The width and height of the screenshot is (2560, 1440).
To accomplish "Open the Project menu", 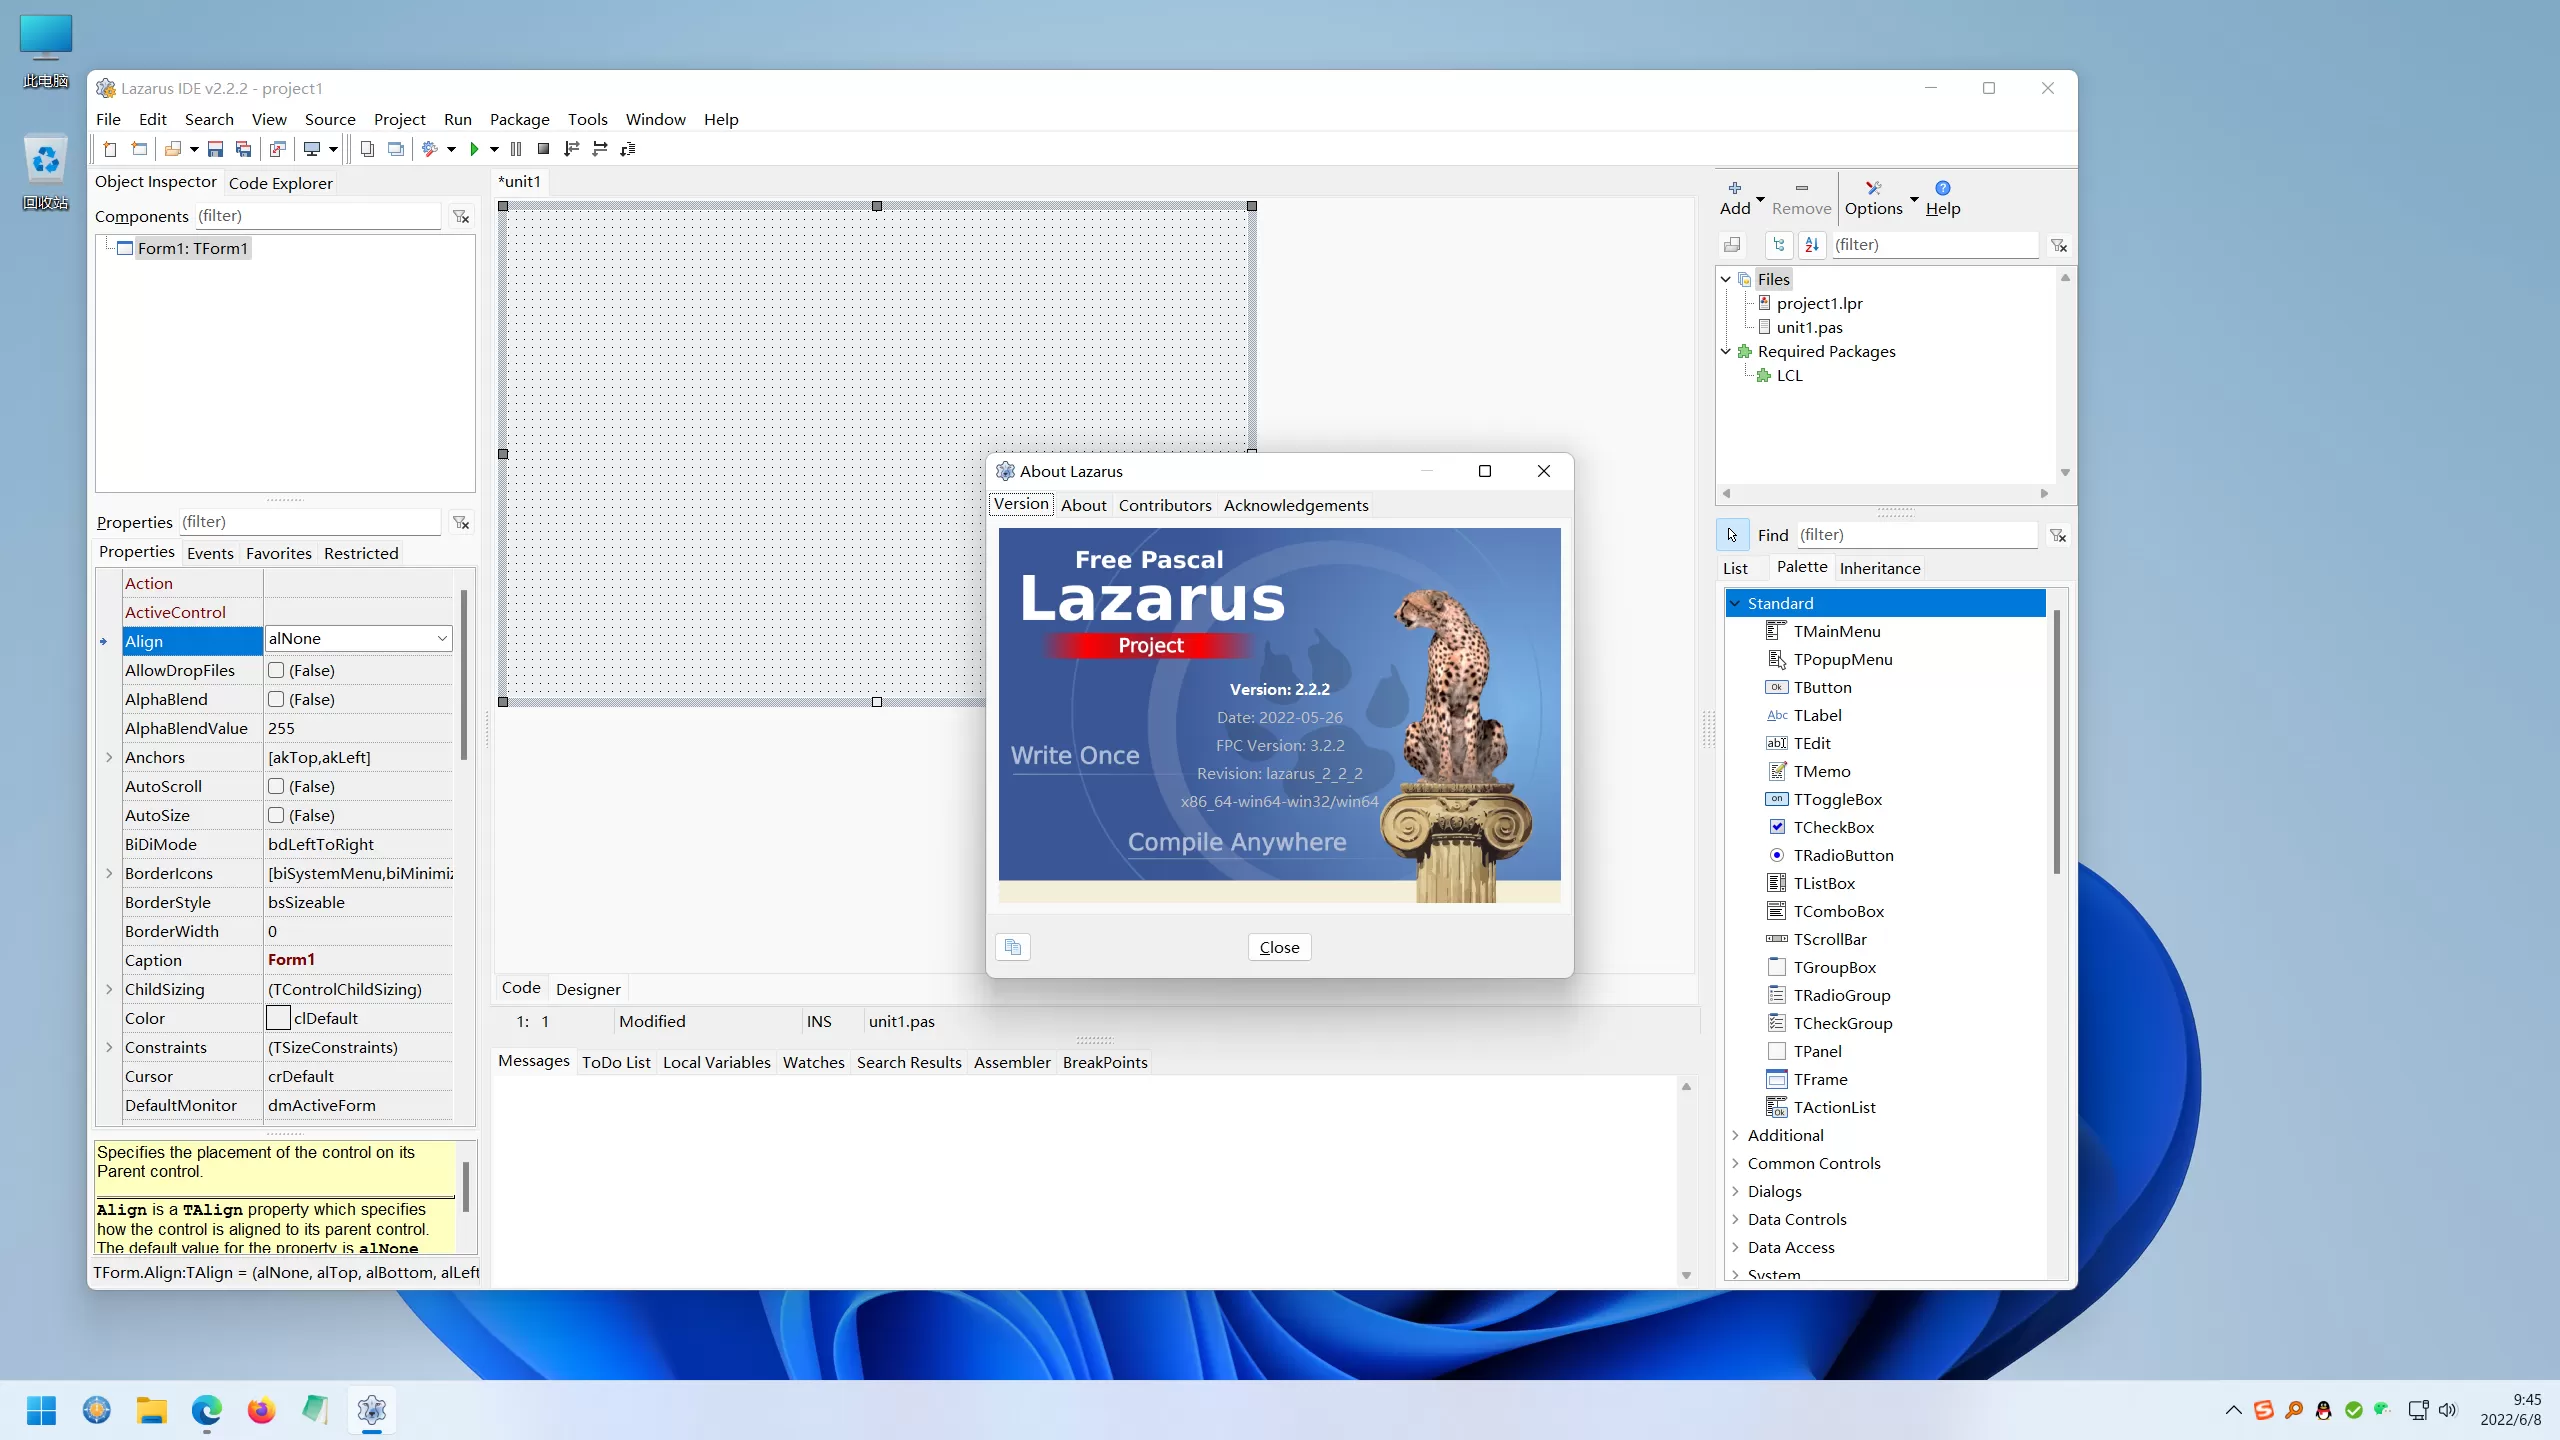I will click(400, 119).
